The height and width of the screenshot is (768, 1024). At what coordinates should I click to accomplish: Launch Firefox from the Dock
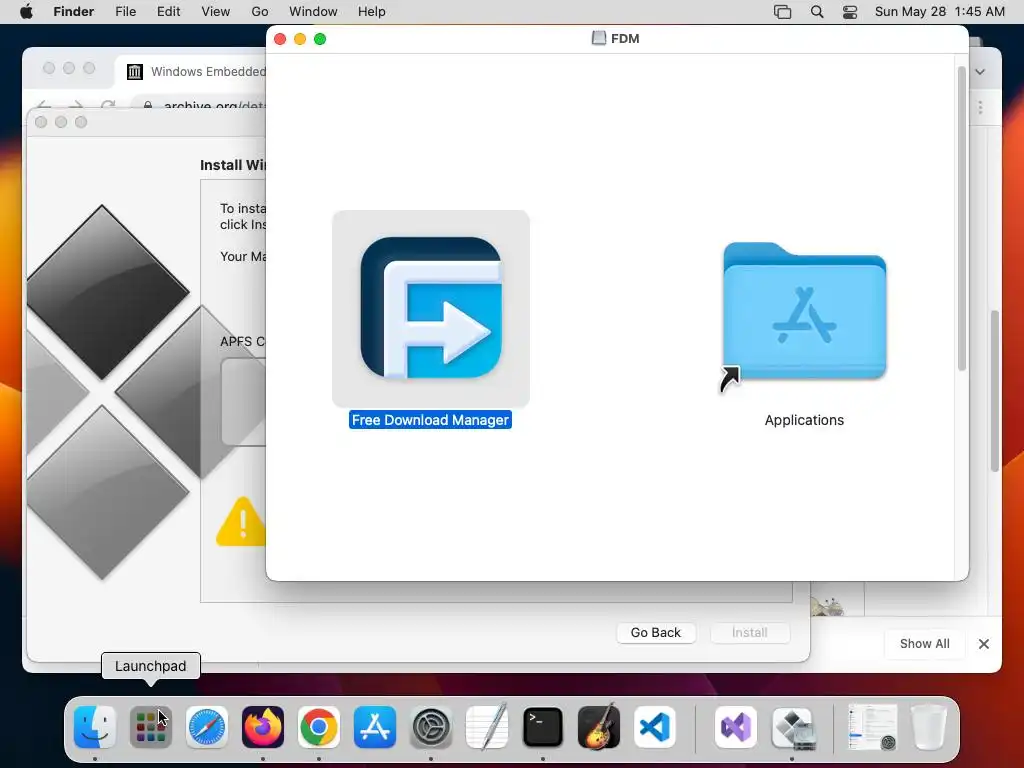(x=263, y=727)
